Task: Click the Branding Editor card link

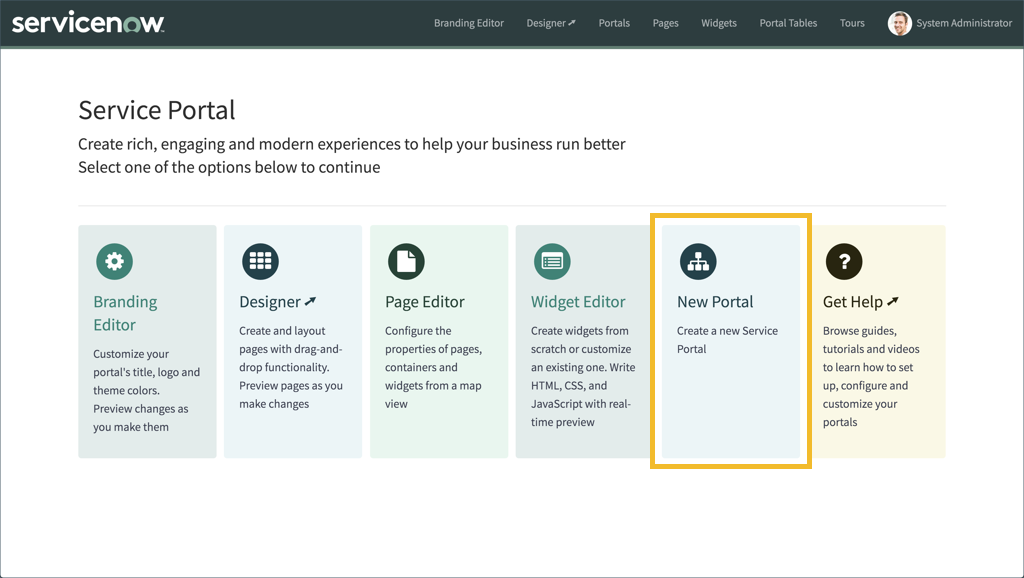Action: 125,312
